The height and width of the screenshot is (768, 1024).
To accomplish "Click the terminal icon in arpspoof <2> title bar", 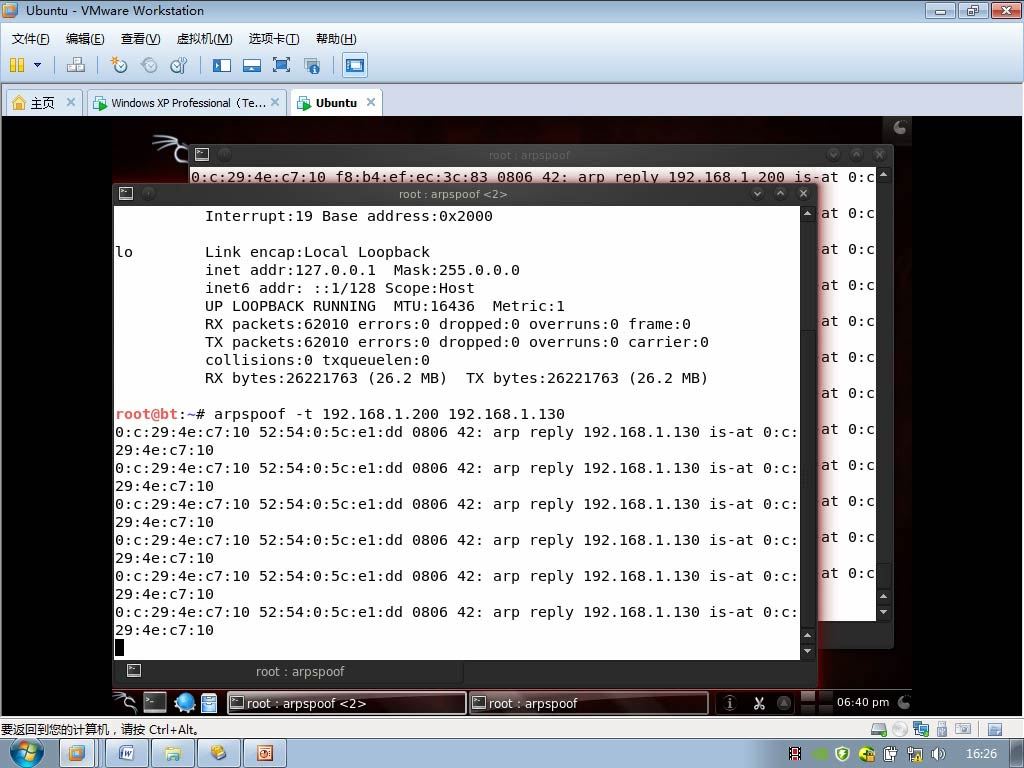I will [x=126, y=193].
